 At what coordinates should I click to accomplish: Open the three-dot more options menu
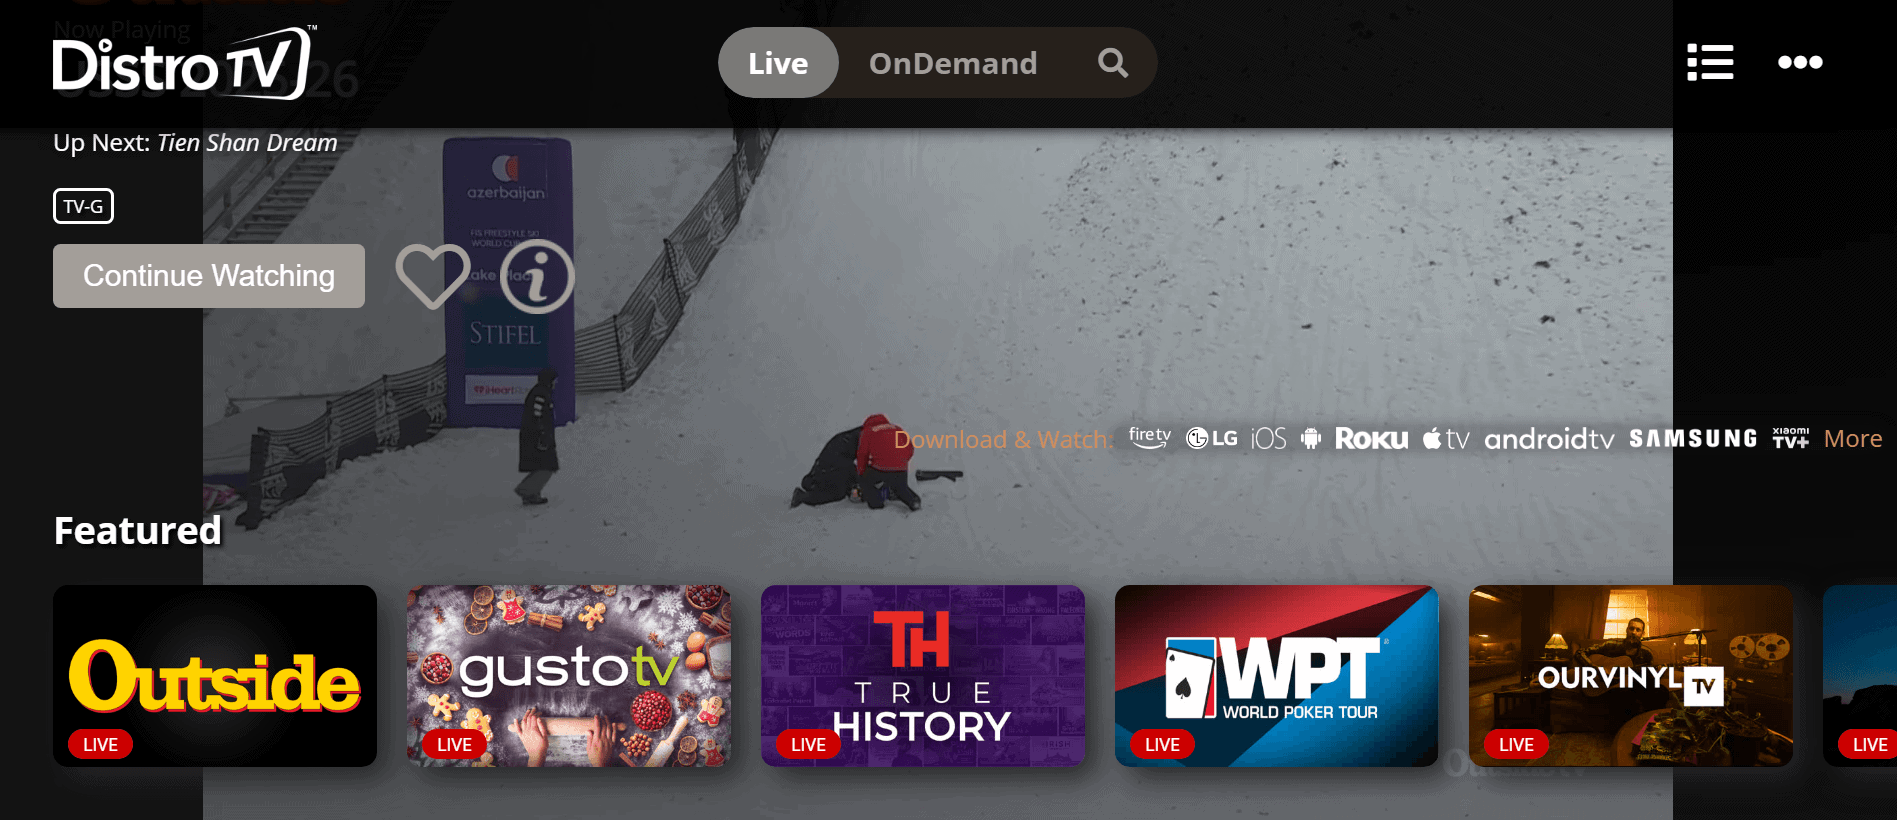tap(1799, 62)
